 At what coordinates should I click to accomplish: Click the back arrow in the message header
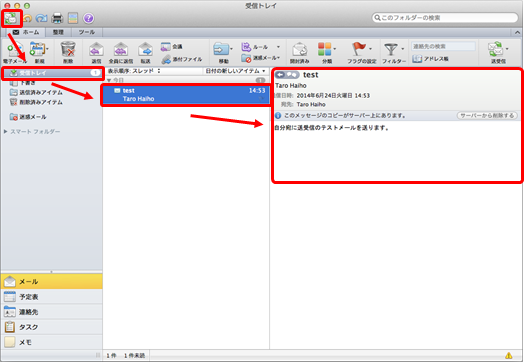click(x=280, y=75)
